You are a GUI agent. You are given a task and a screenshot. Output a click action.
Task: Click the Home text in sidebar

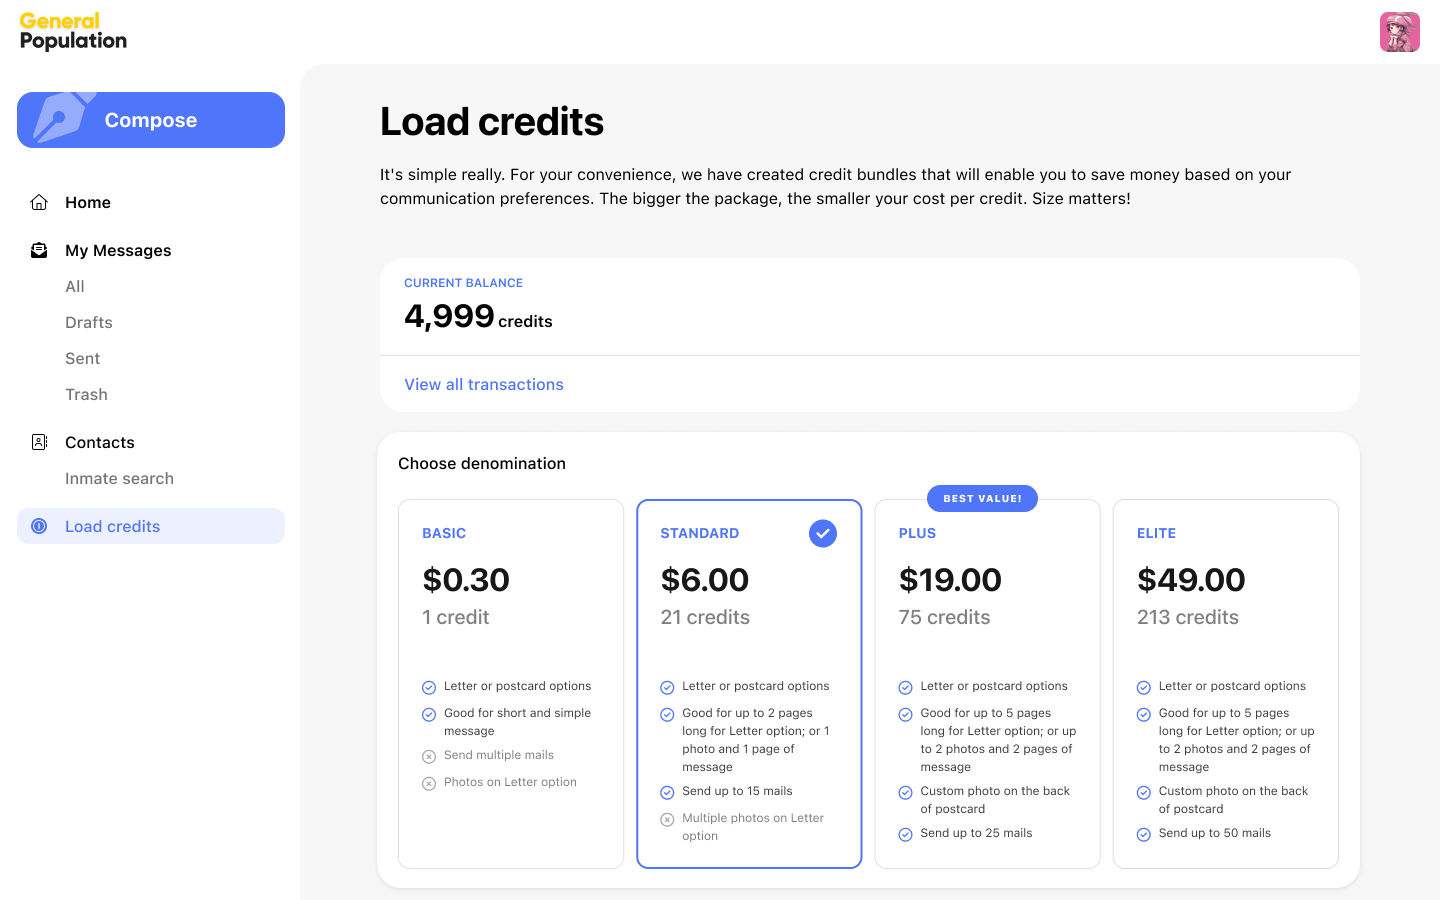(88, 202)
